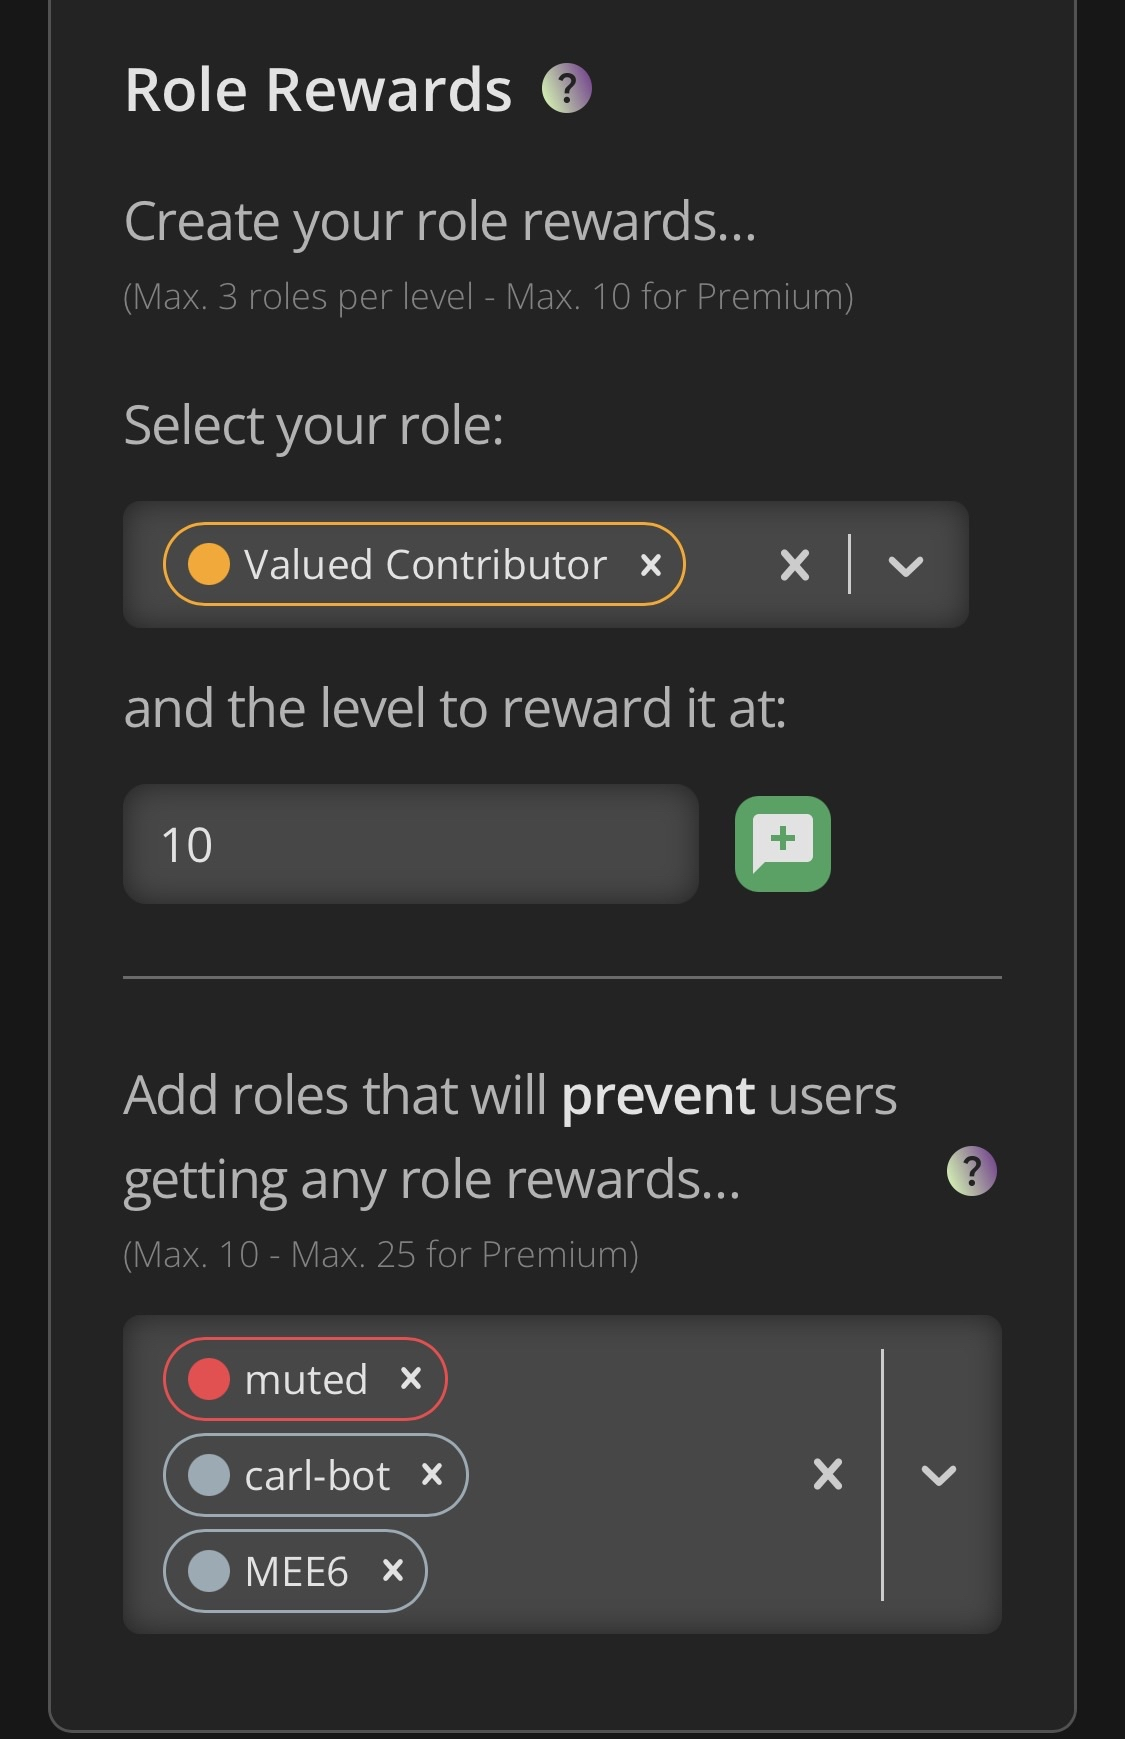1125x1739 pixels.
Task: Click the MEE6 role label
Action: coord(296,1572)
